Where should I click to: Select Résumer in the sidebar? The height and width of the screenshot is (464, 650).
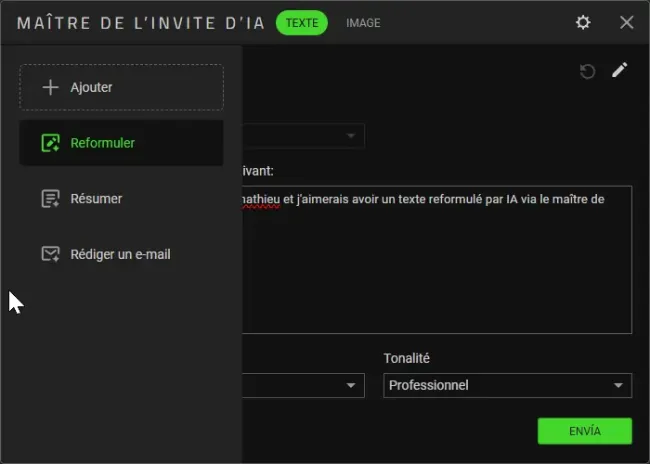(121, 199)
